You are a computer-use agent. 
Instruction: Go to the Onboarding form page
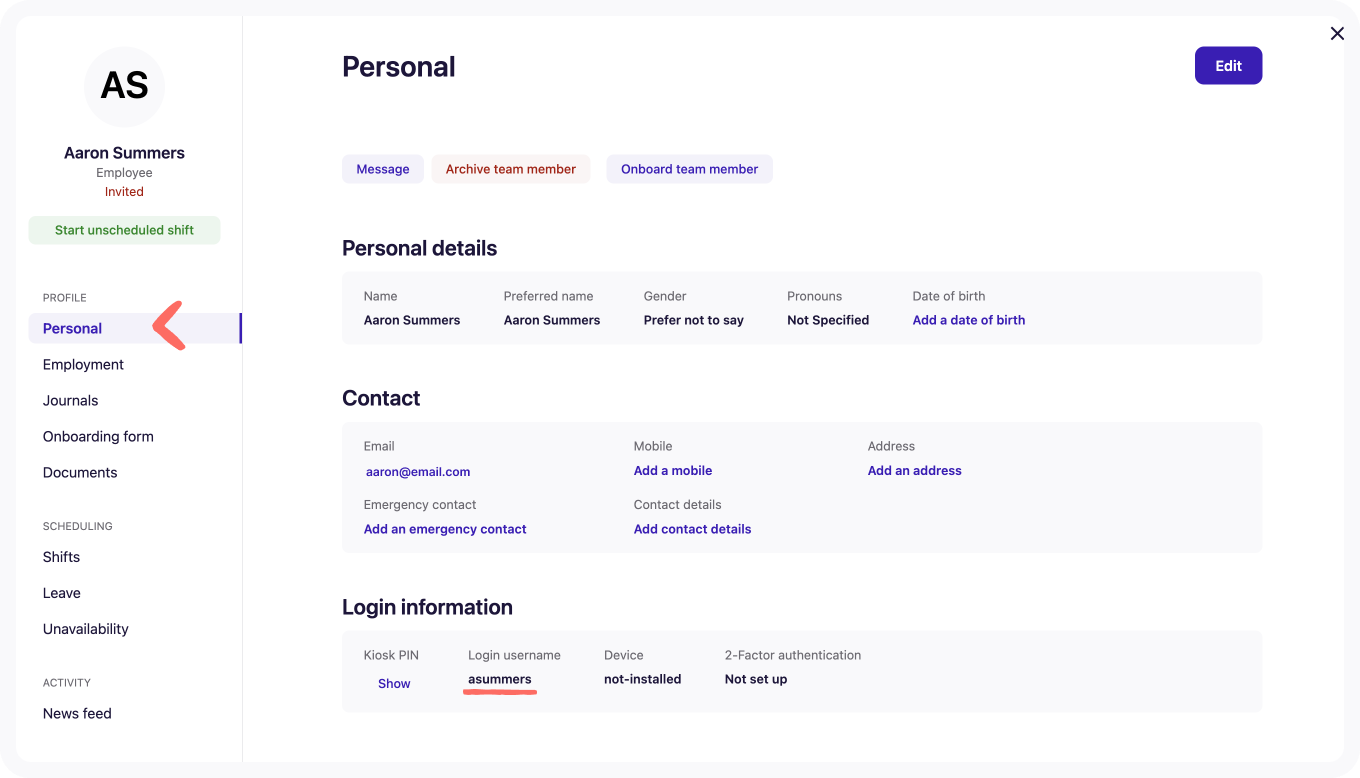pyautogui.click(x=98, y=437)
